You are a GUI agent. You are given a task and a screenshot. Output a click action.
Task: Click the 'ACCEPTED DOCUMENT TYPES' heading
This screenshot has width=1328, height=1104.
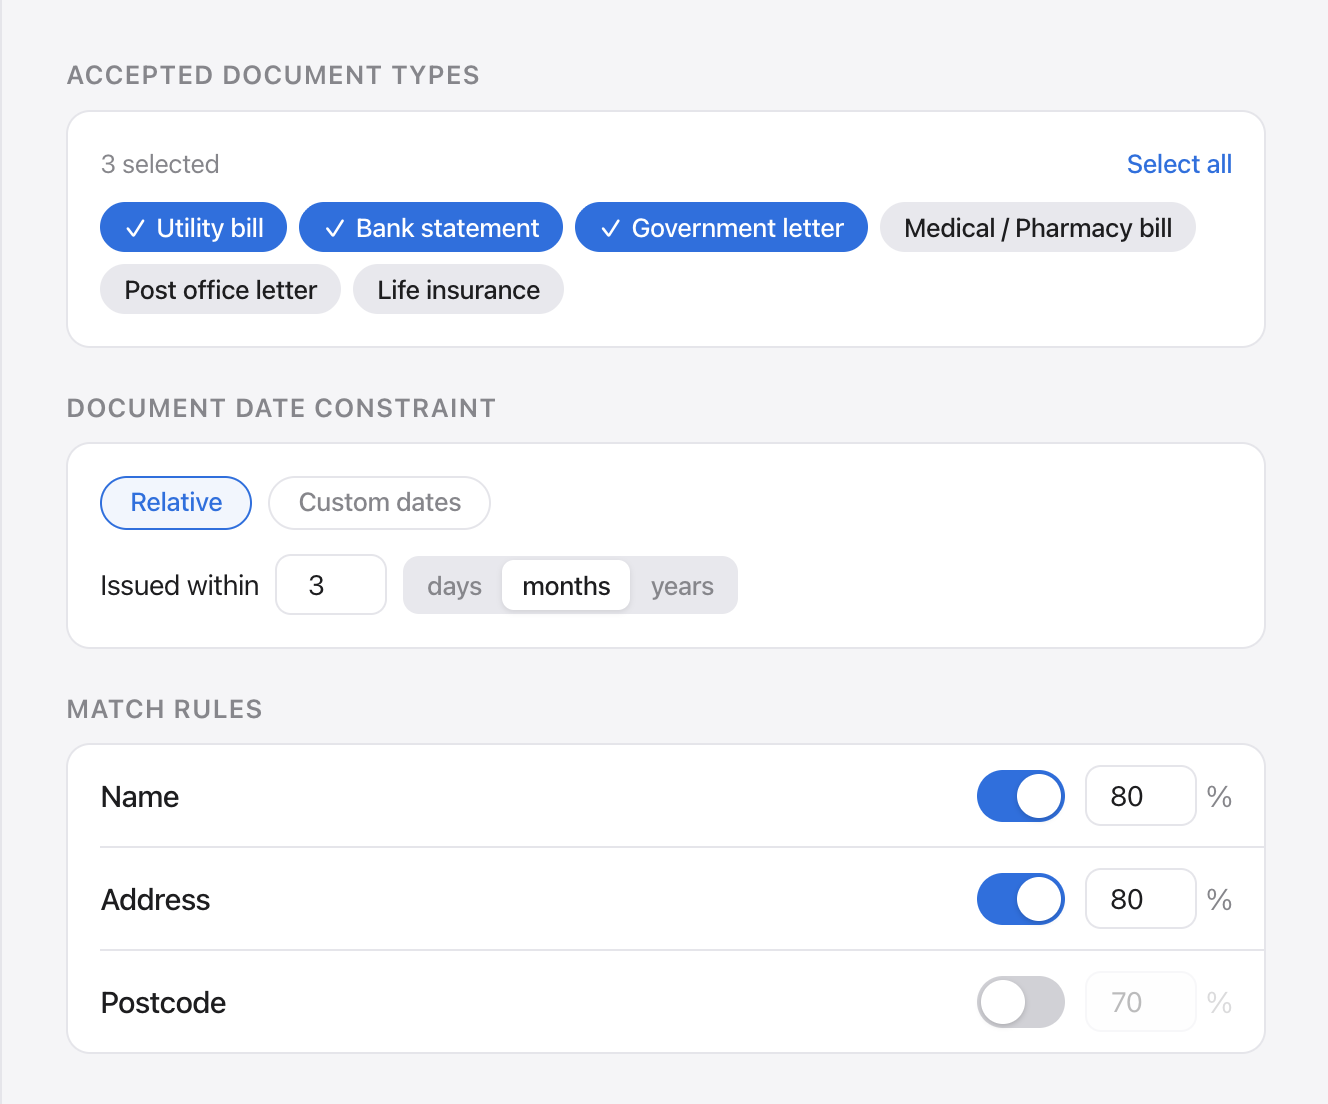pos(273,75)
